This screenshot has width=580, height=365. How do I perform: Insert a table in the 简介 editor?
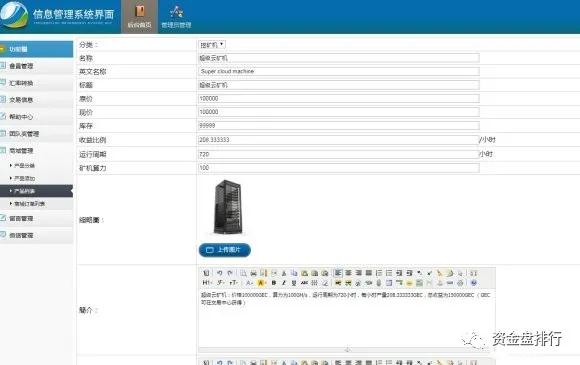point(389,283)
